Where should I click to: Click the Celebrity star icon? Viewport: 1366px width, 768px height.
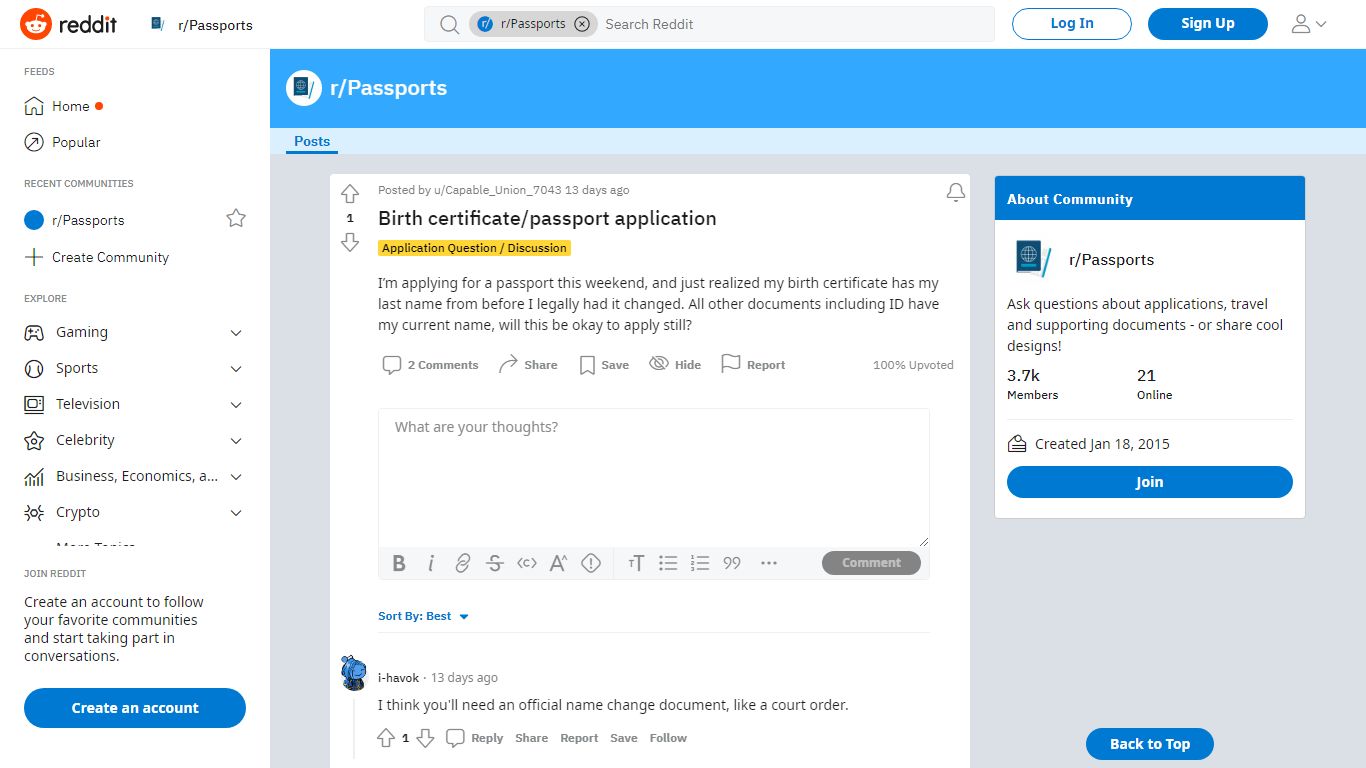point(34,440)
